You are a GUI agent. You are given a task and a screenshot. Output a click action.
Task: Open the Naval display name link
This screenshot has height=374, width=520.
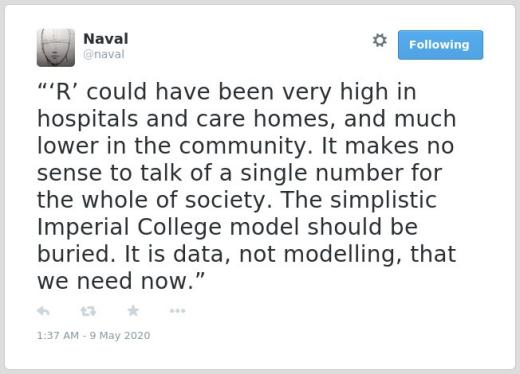click(x=106, y=39)
